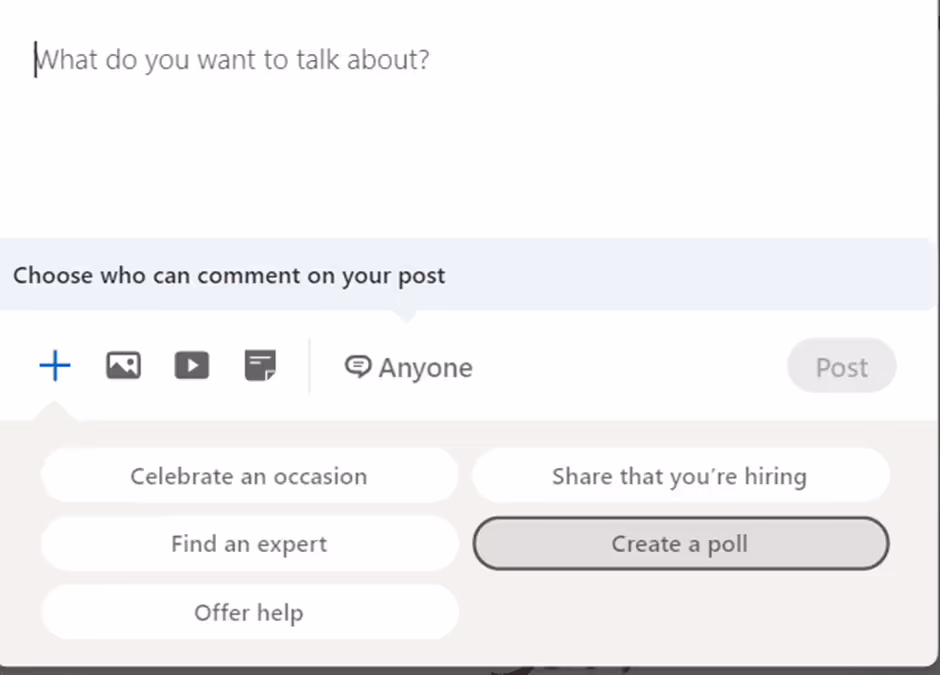
Task: Click the Post button
Action: 841,367
